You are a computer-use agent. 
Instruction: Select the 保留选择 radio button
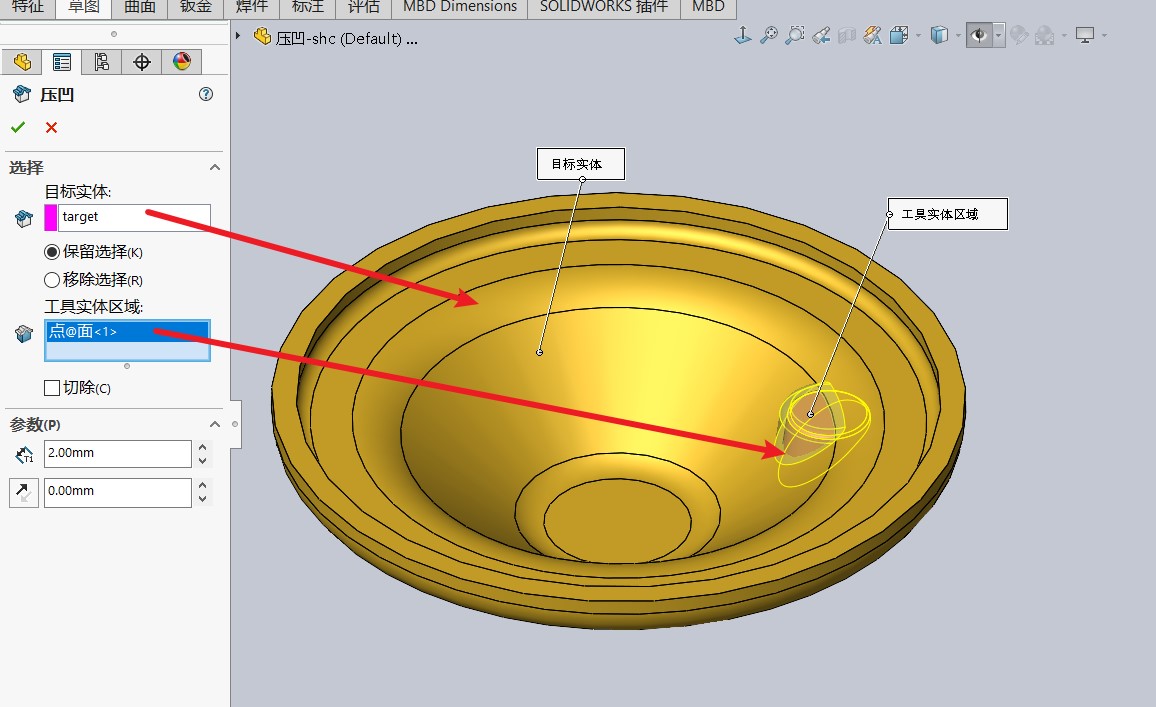click(x=52, y=252)
